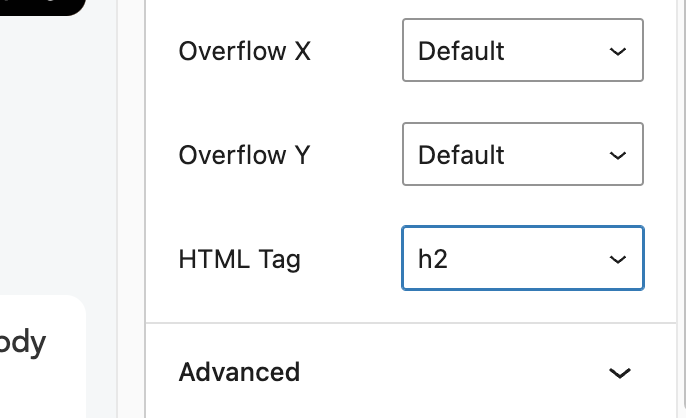This screenshot has height=418, width=686.
Task: Click the gray editor canvas background
Action: (x=50, y=150)
